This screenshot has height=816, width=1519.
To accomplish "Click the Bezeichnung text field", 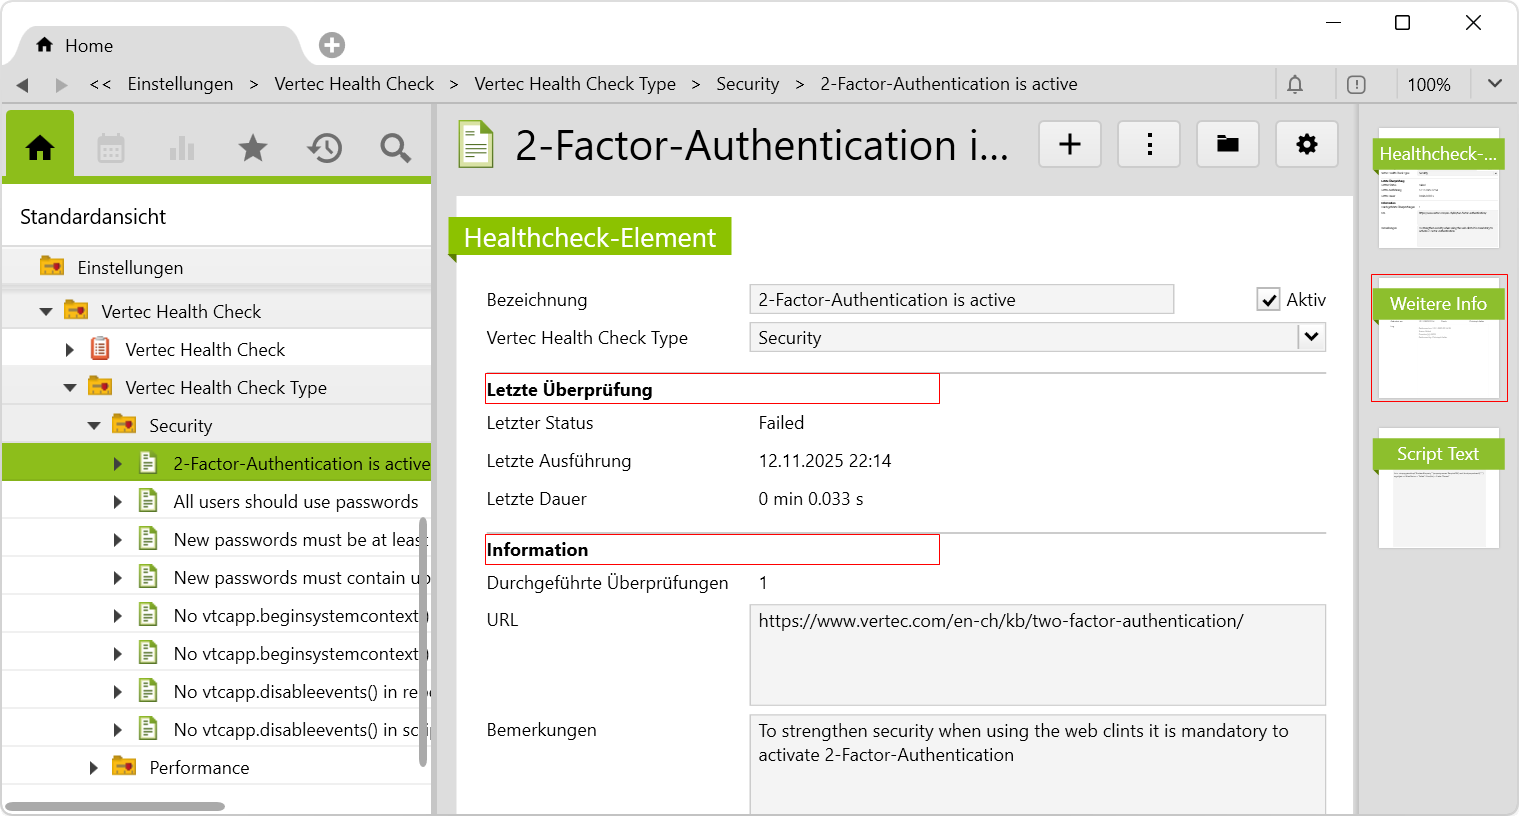I will coord(960,300).
